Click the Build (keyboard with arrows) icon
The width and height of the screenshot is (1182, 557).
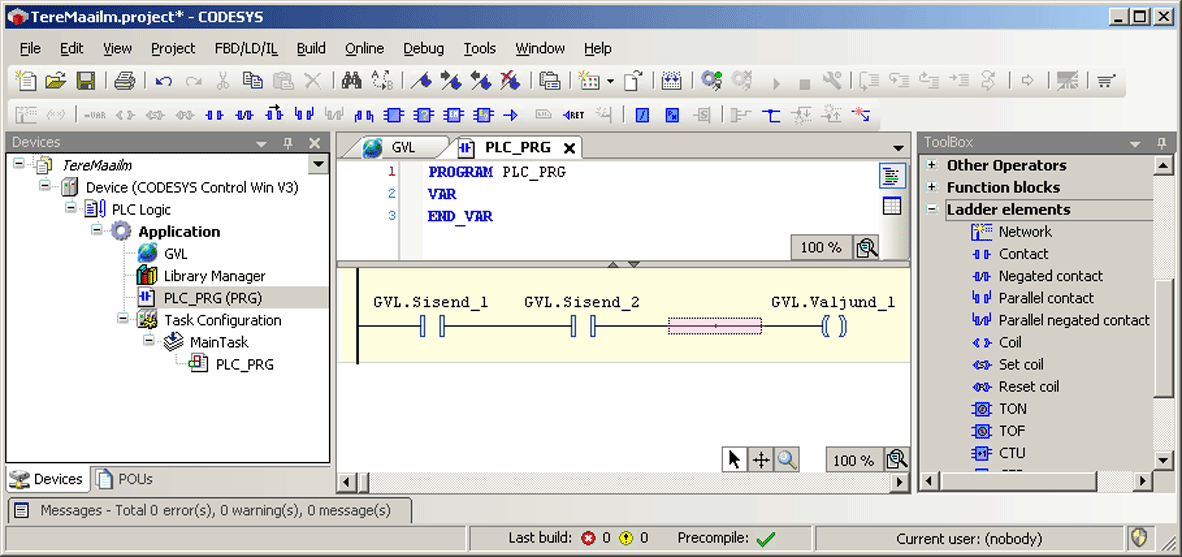[x=670, y=80]
